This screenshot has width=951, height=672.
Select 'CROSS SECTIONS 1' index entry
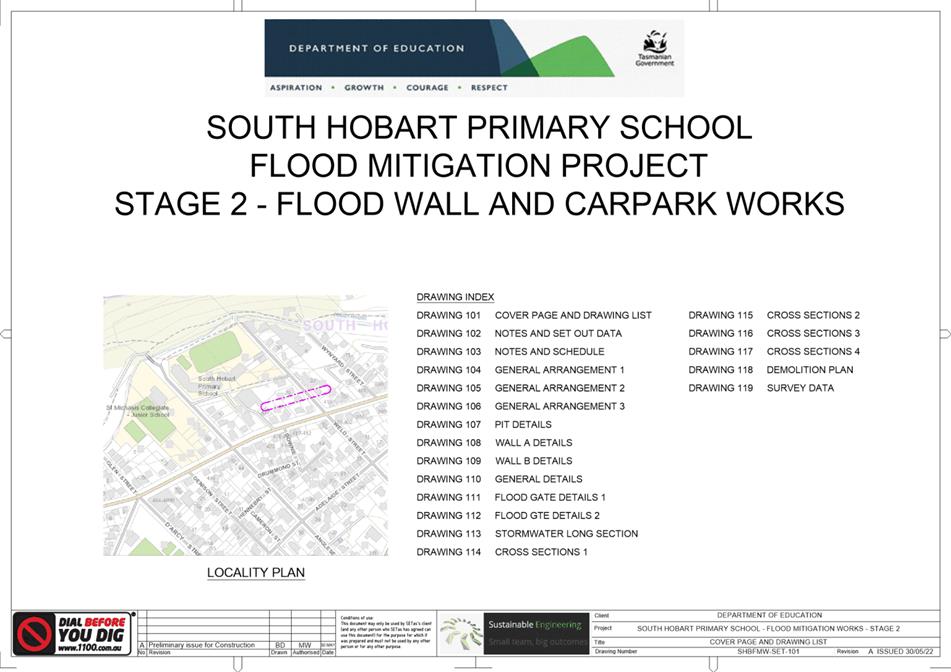[541, 552]
